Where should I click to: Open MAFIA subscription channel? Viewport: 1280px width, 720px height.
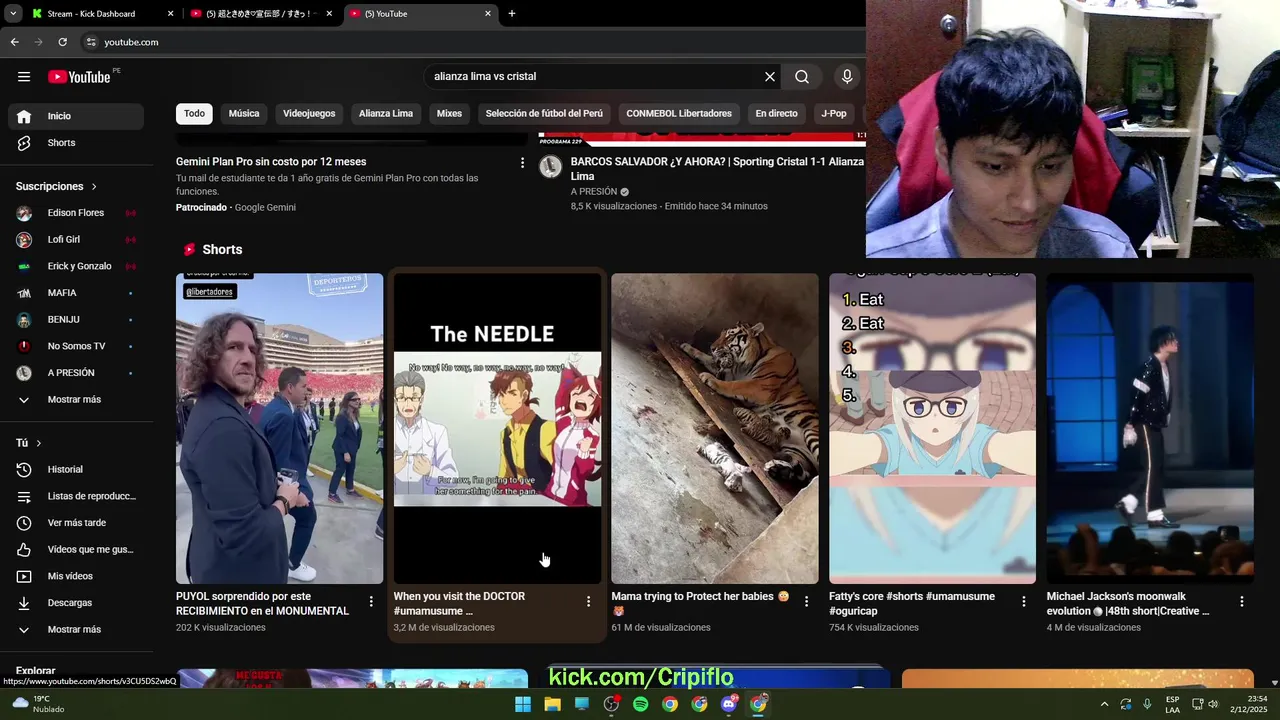coord(76,293)
